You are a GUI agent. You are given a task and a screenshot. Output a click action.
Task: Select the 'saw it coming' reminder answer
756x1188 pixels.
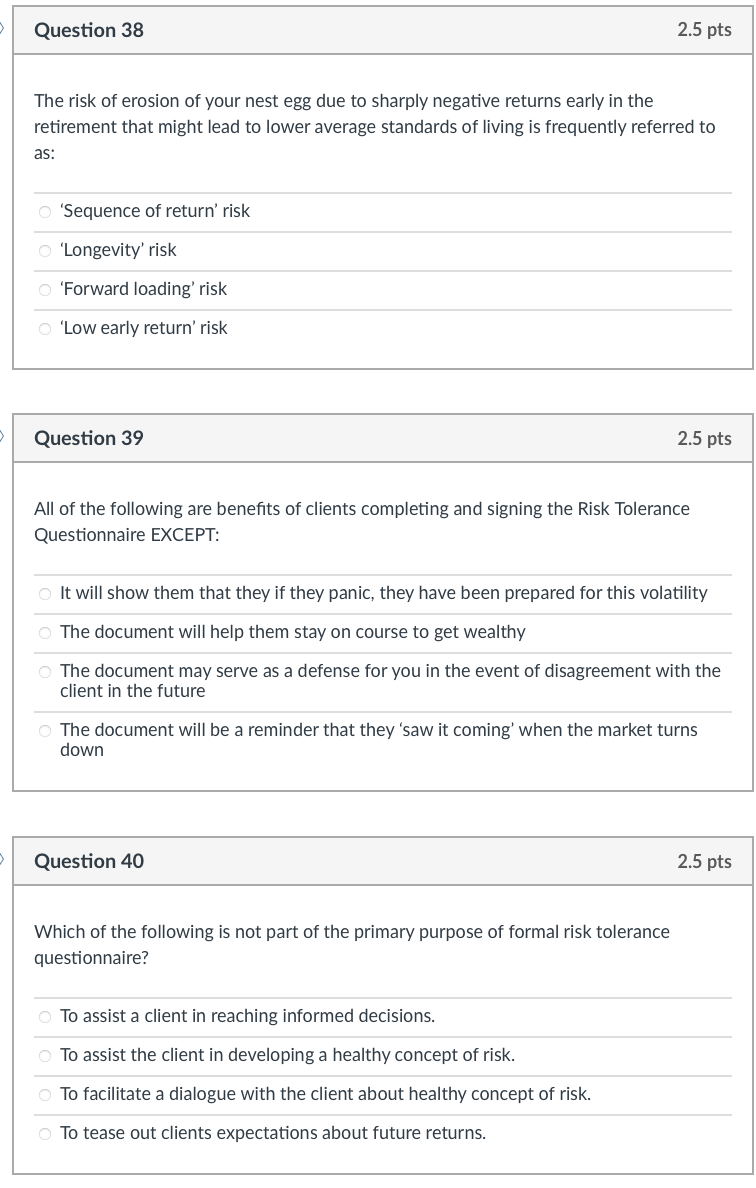(44, 730)
